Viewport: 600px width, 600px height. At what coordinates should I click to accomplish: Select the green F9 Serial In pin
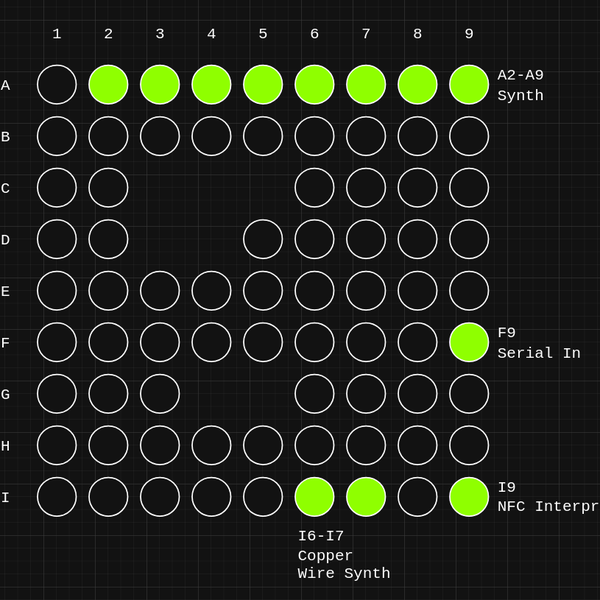tap(469, 342)
